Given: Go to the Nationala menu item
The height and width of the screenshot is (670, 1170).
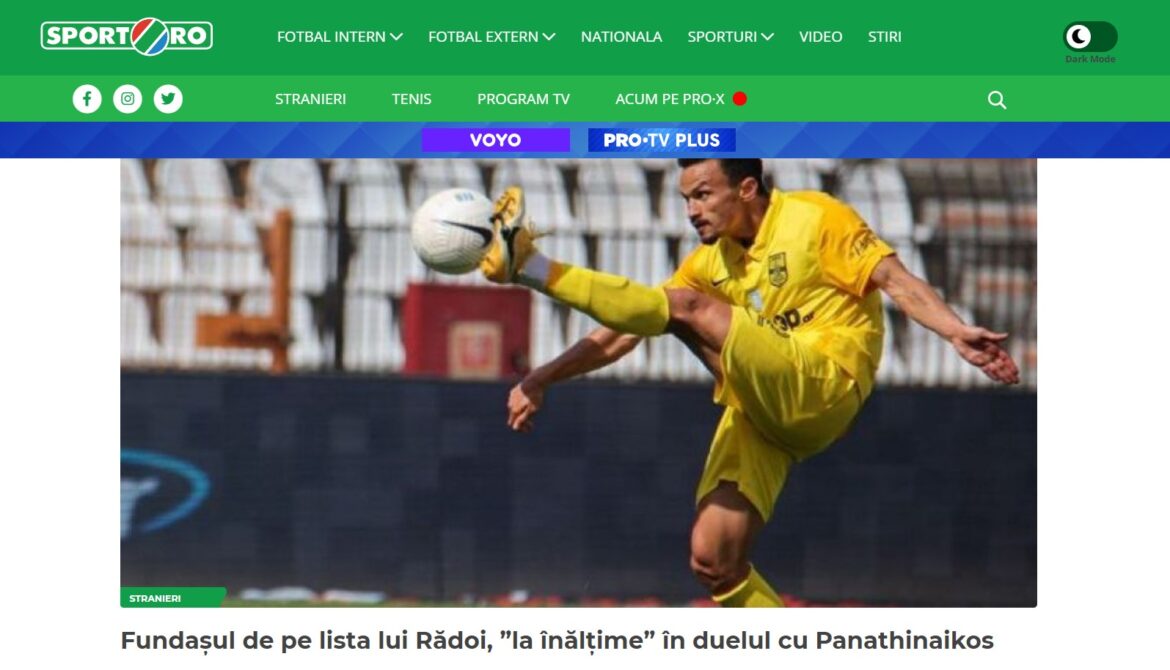Looking at the screenshot, I should pos(622,37).
